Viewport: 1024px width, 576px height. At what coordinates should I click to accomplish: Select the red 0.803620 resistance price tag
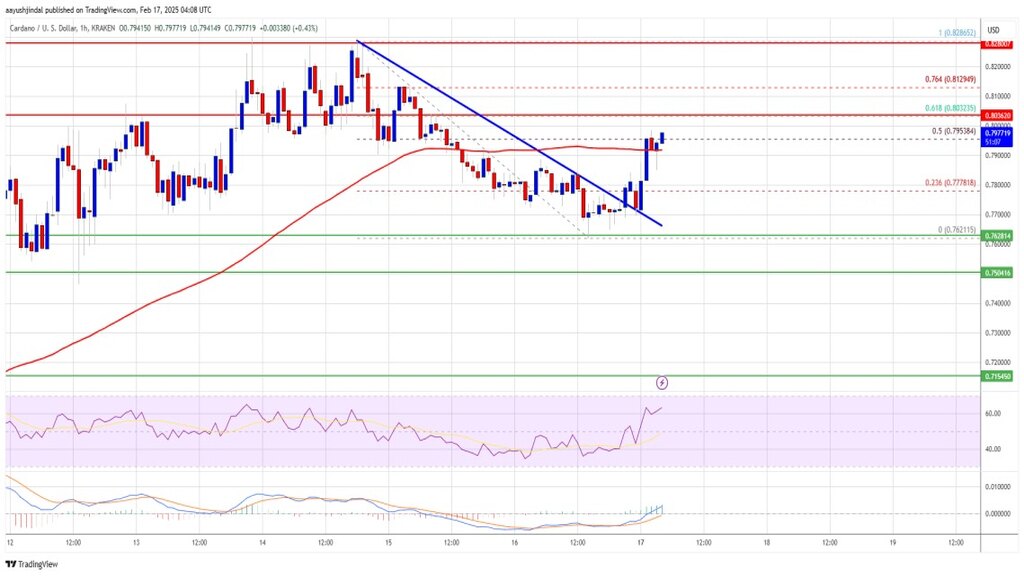point(997,115)
